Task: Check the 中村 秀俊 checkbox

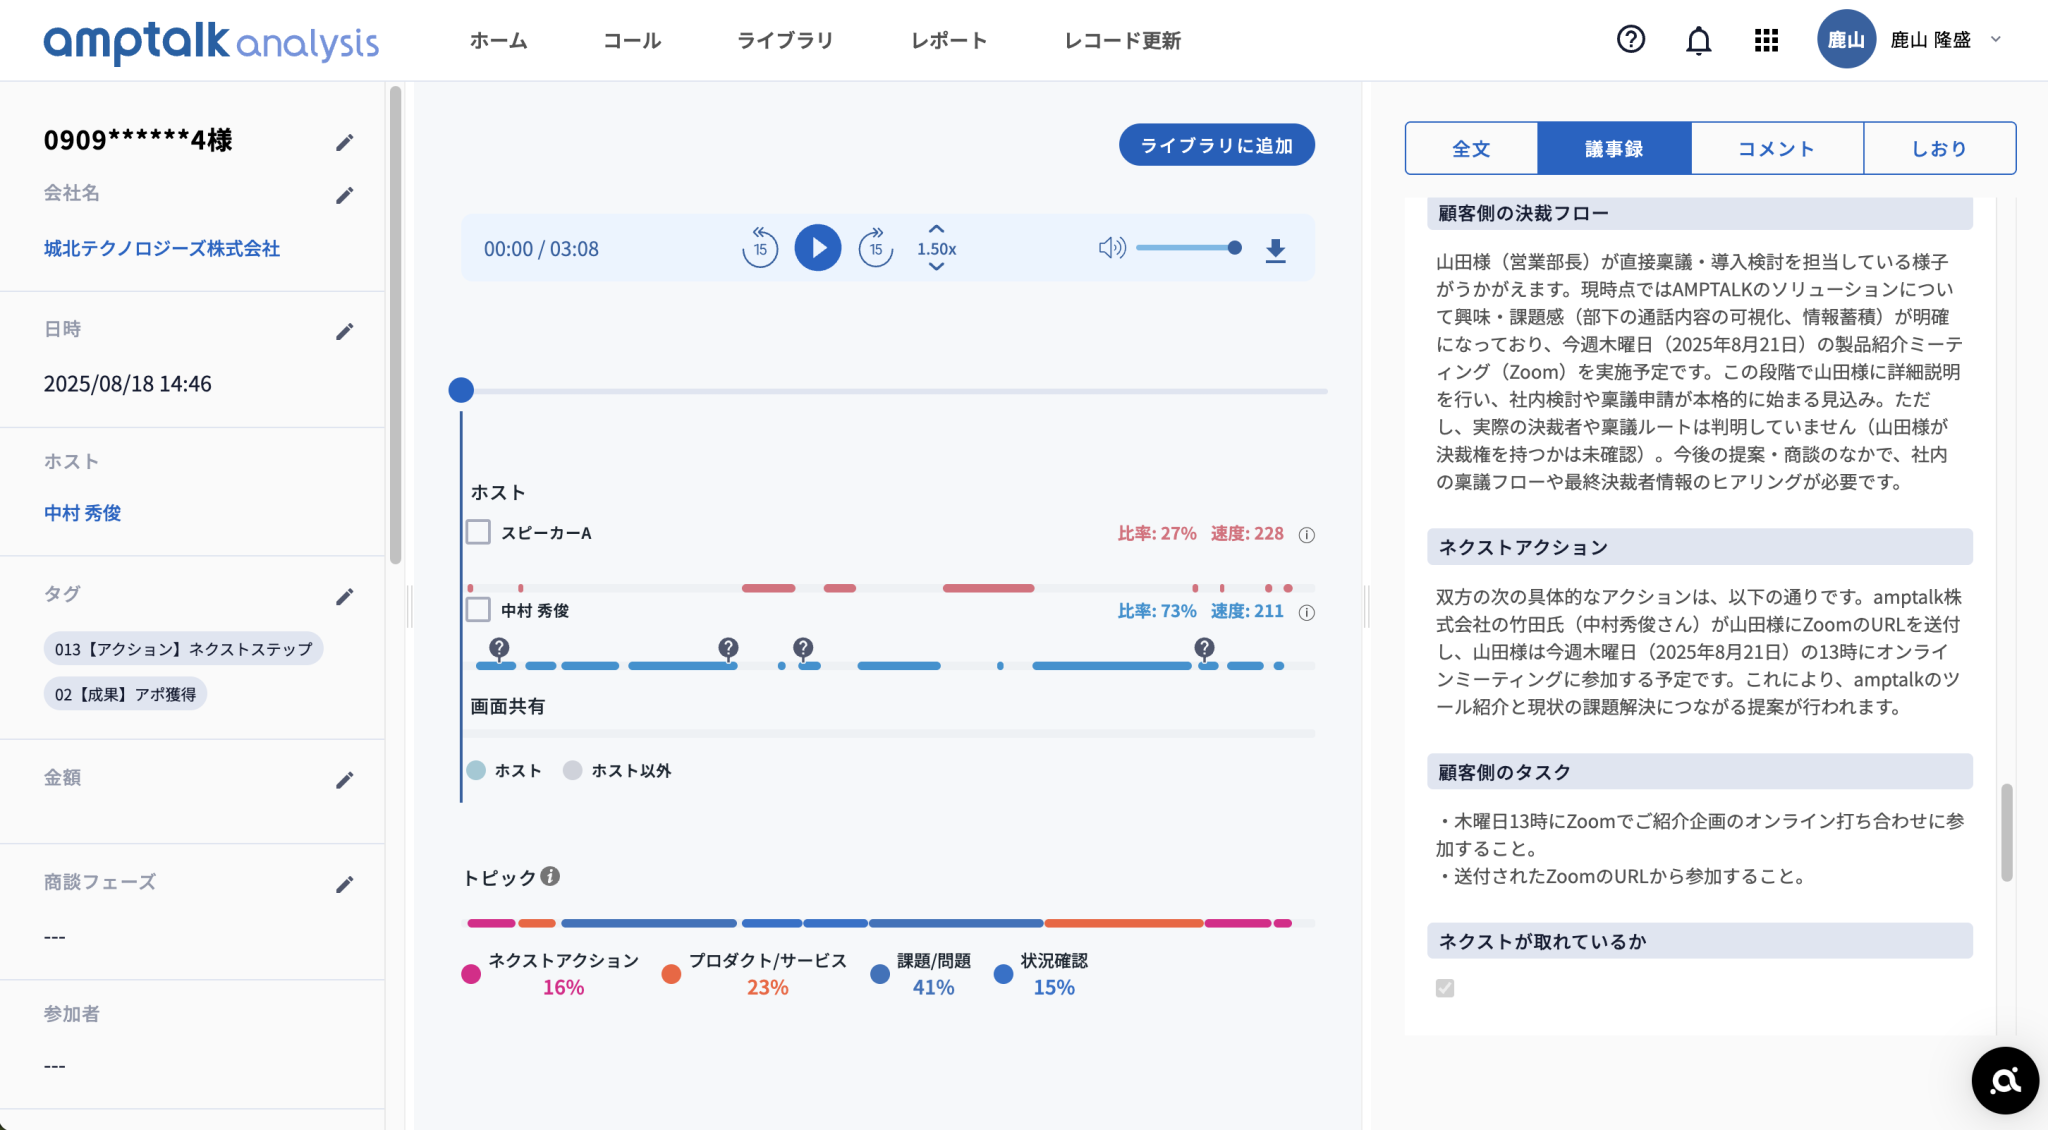Action: (x=477, y=609)
